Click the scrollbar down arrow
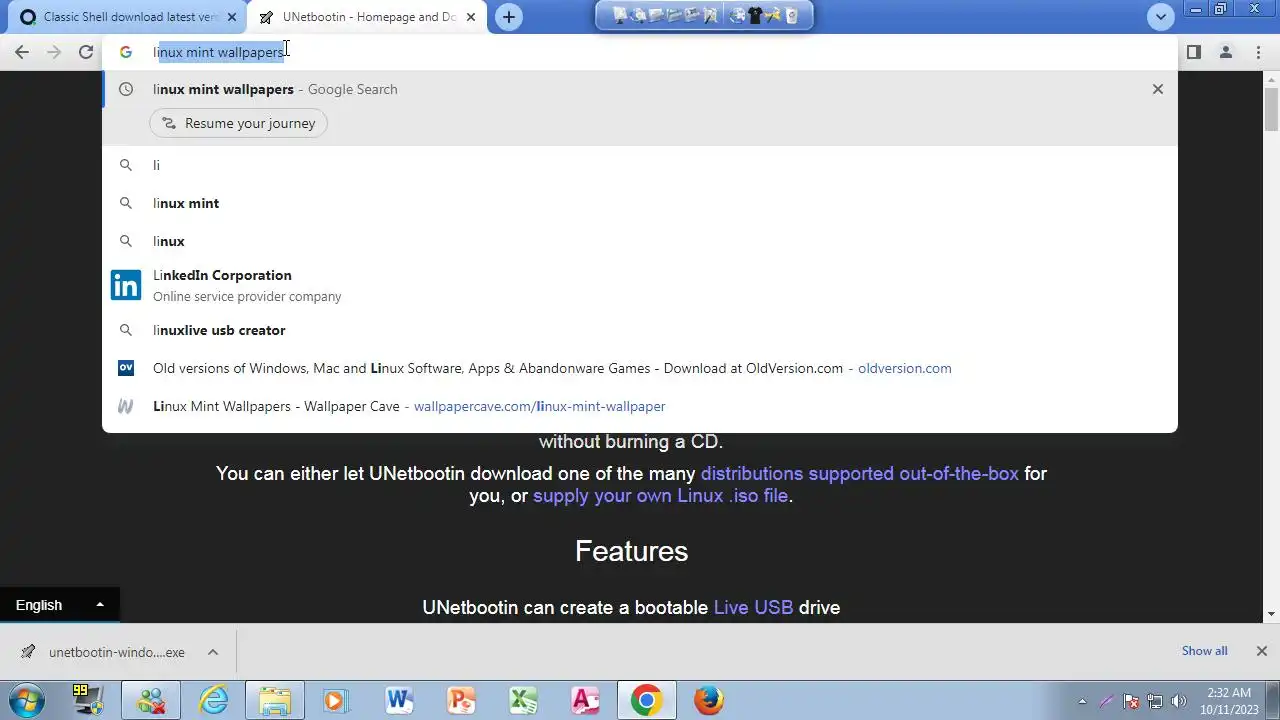Screen dimensions: 1280x720 [1271, 614]
